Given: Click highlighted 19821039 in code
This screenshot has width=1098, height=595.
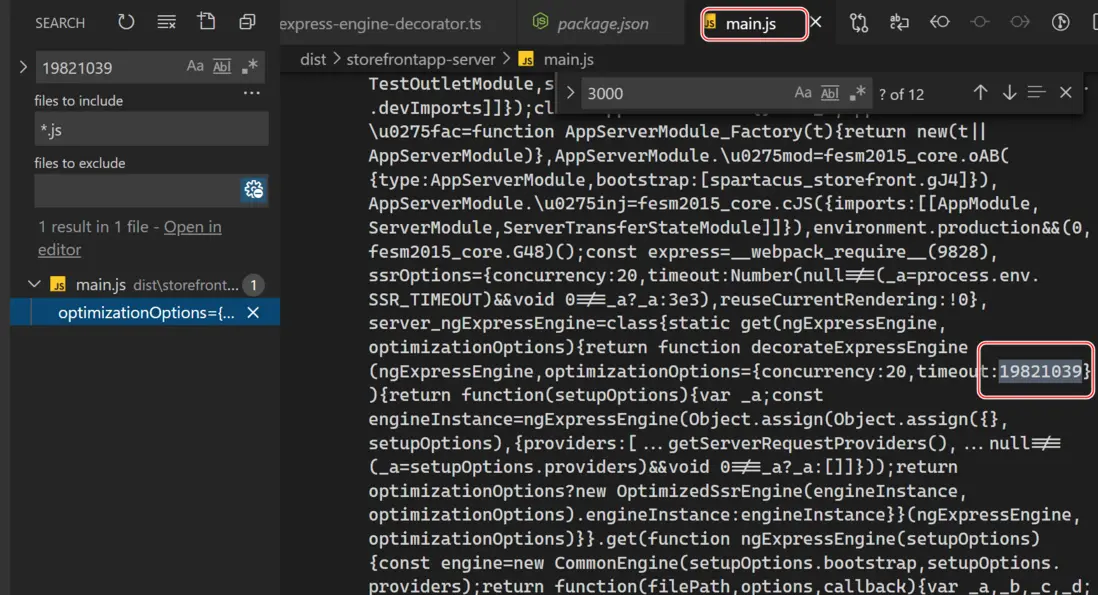Looking at the screenshot, I should [x=1040, y=371].
